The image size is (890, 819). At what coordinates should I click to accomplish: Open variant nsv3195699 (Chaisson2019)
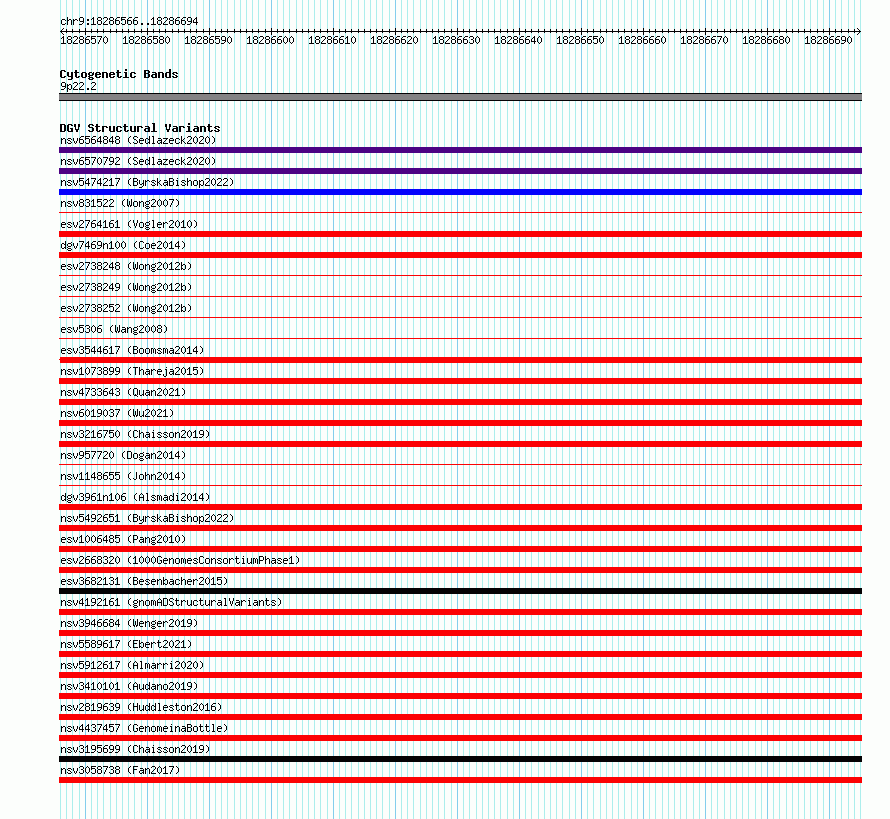[135, 749]
